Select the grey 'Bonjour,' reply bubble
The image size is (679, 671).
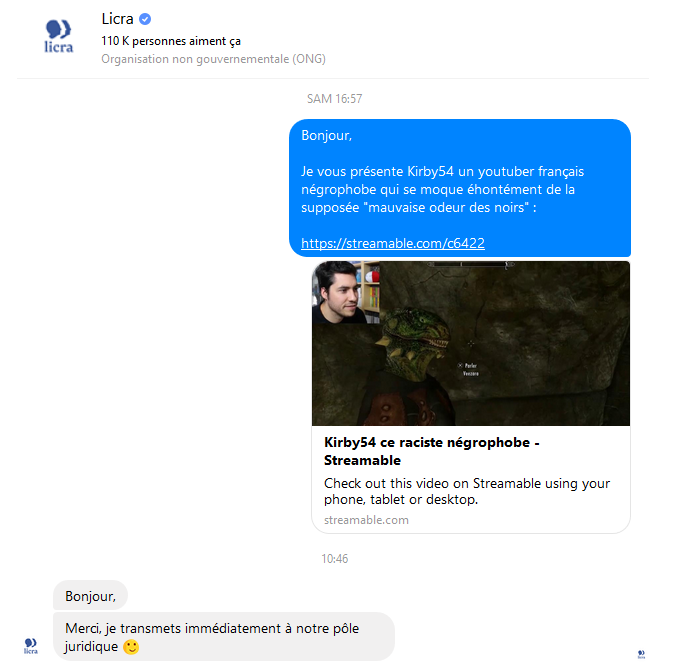tap(90, 596)
